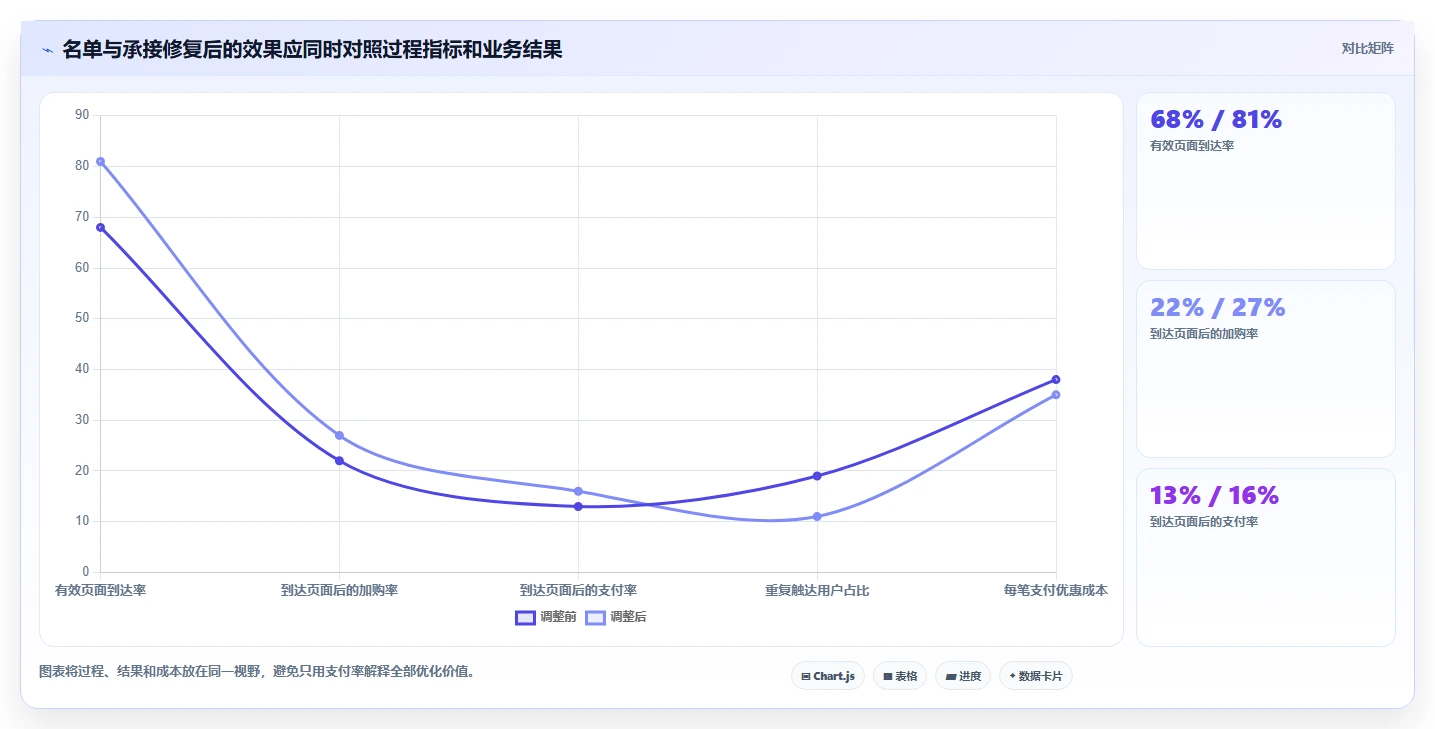Image resolution: width=1435 pixels, height=729 pixels.
Task: Click the x-axis label 到达页面后的支付率
Action: (x=578, y=590)
